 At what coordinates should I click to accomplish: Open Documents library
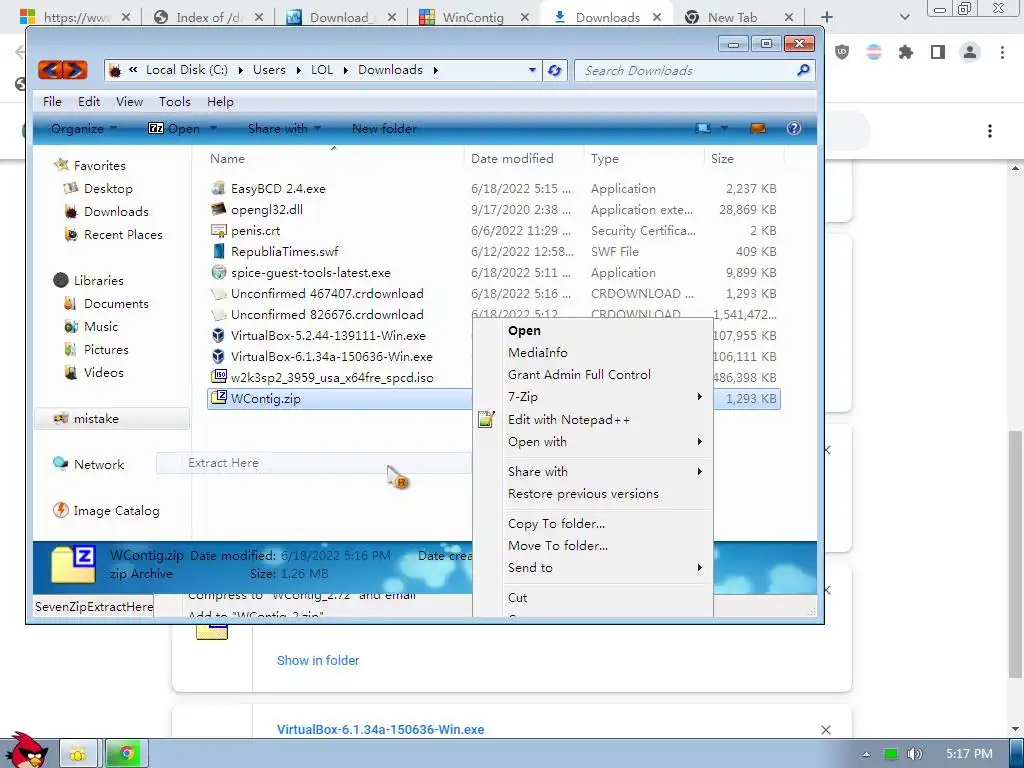(x=116, y=304)
